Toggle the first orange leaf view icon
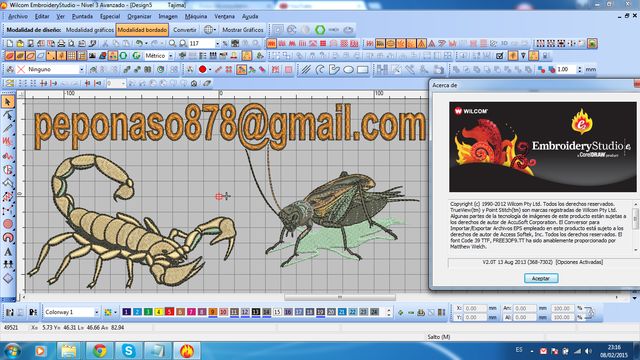The image size is (640, 360). point(10,56)
